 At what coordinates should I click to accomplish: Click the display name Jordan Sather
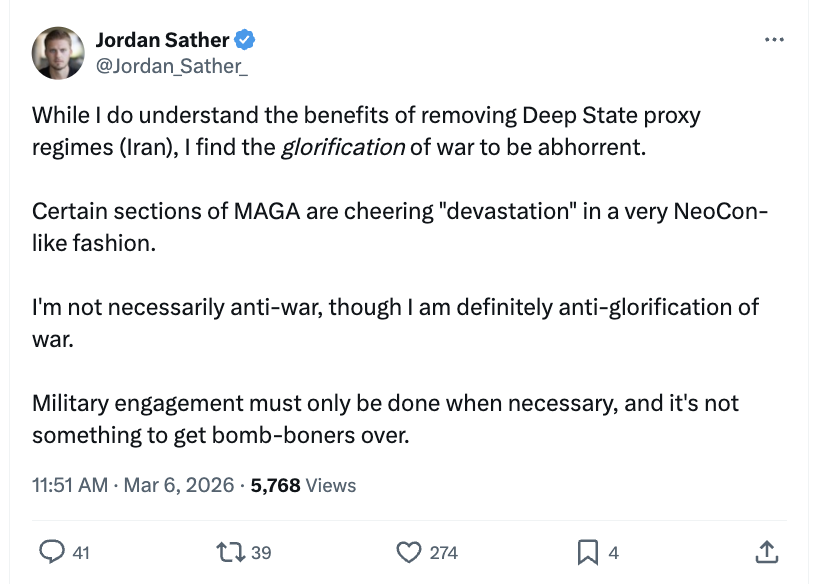[162, 41]
